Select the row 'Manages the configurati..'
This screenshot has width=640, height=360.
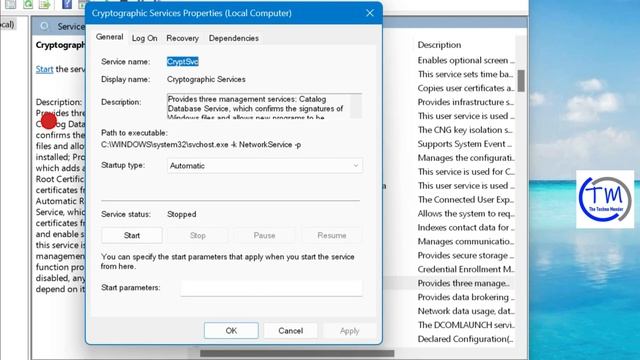click(x=465, y=158)
